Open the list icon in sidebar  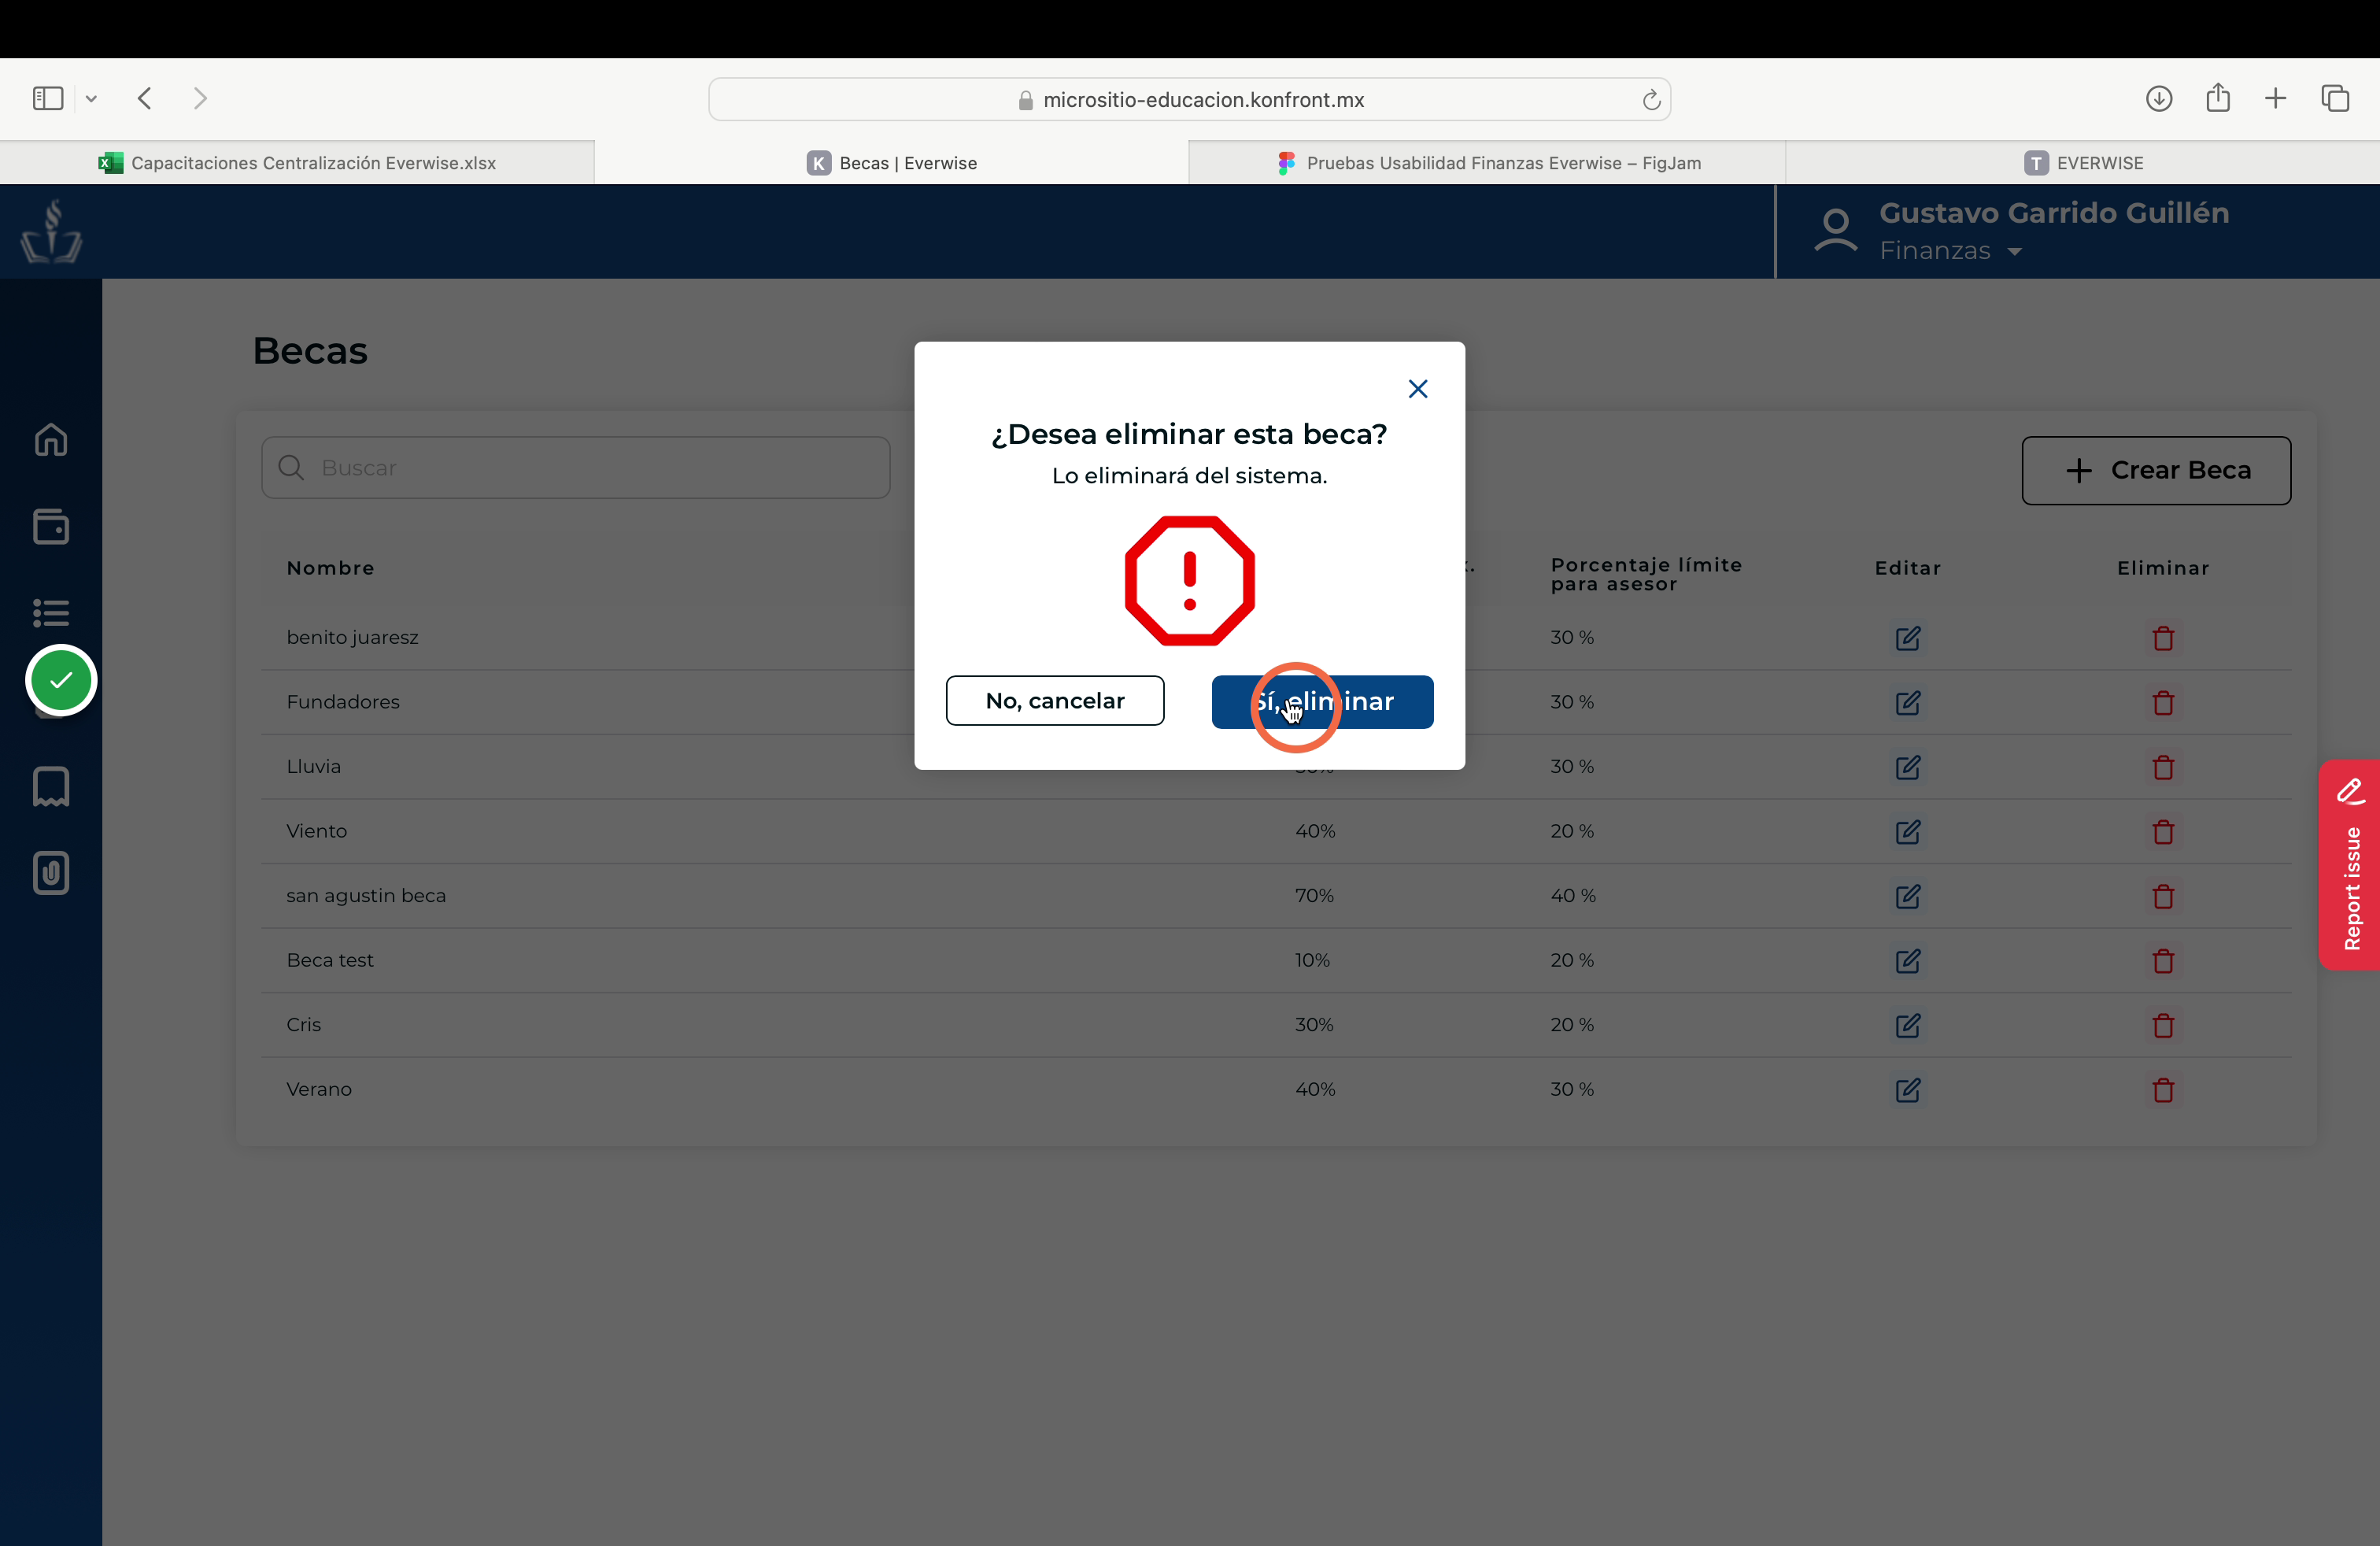(x=51, y=612)
